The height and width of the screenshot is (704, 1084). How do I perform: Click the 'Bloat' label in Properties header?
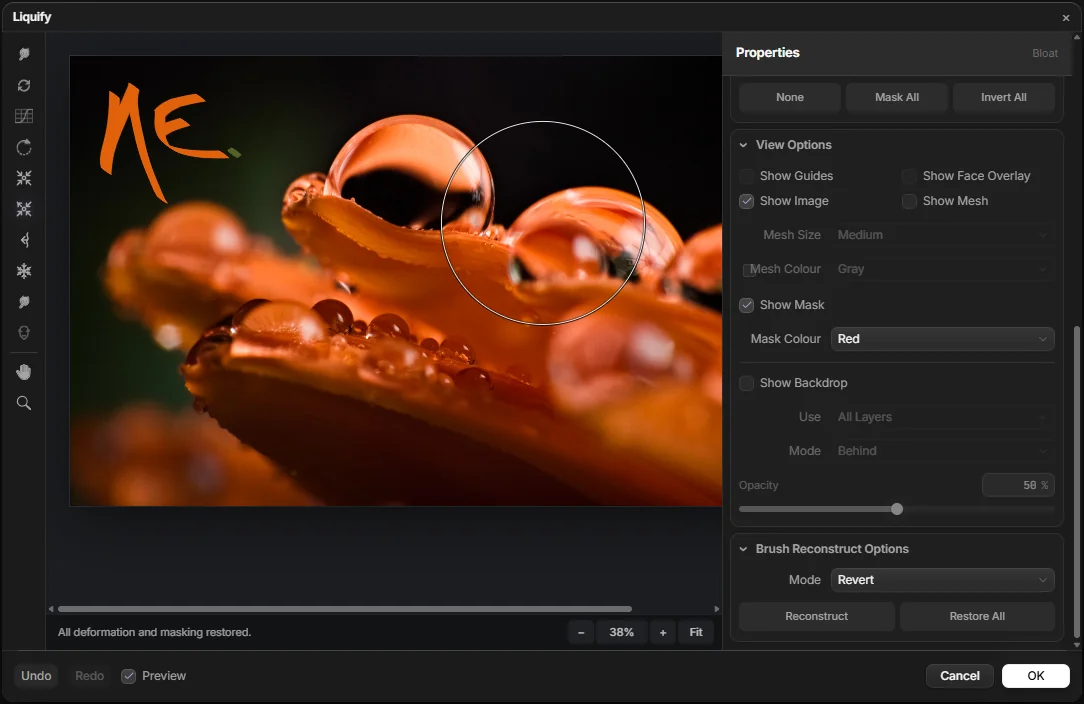1045,53
